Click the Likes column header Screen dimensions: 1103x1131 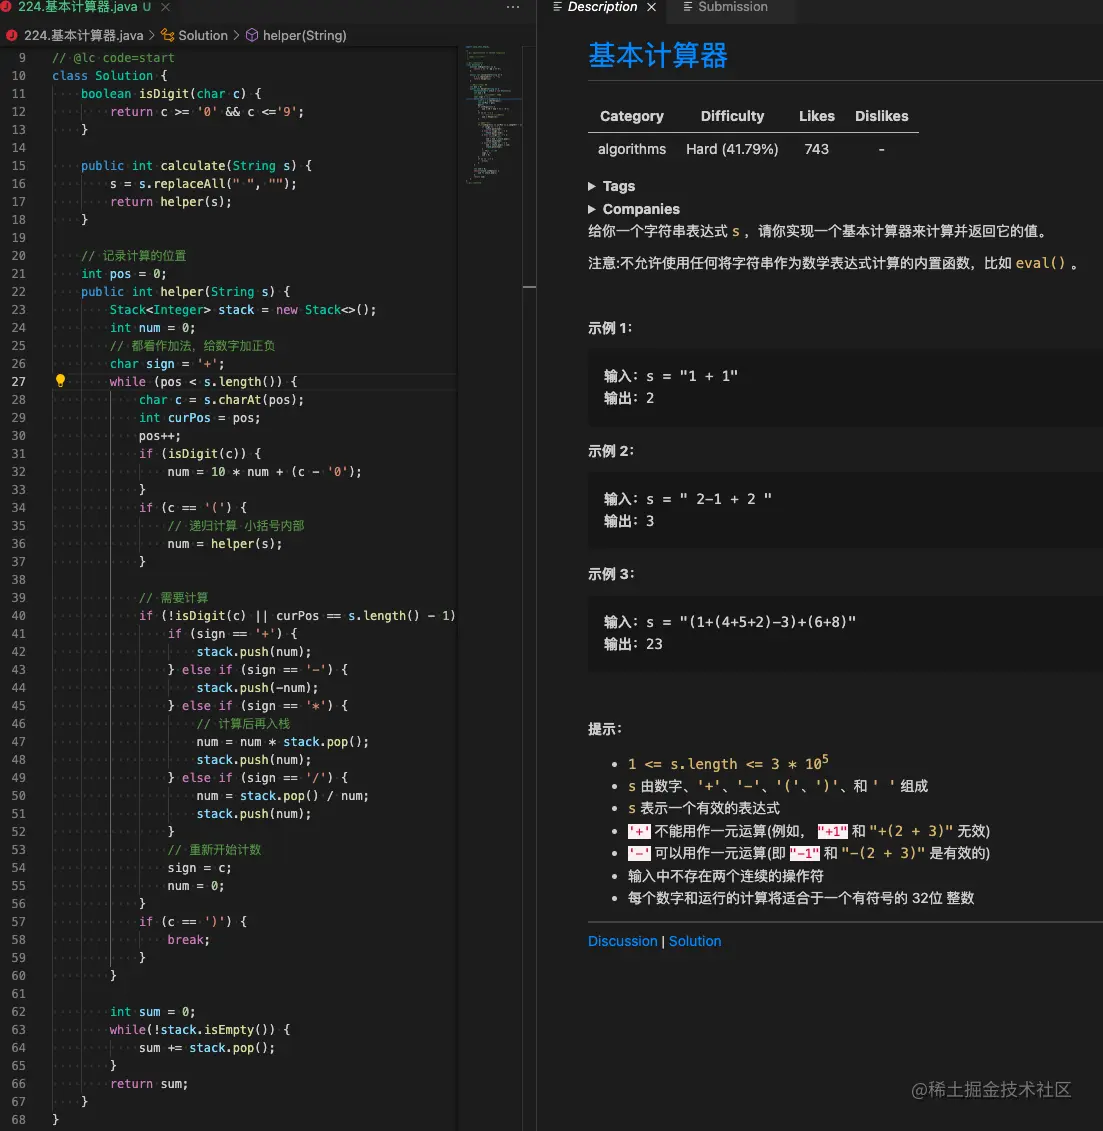click(817, 116)
